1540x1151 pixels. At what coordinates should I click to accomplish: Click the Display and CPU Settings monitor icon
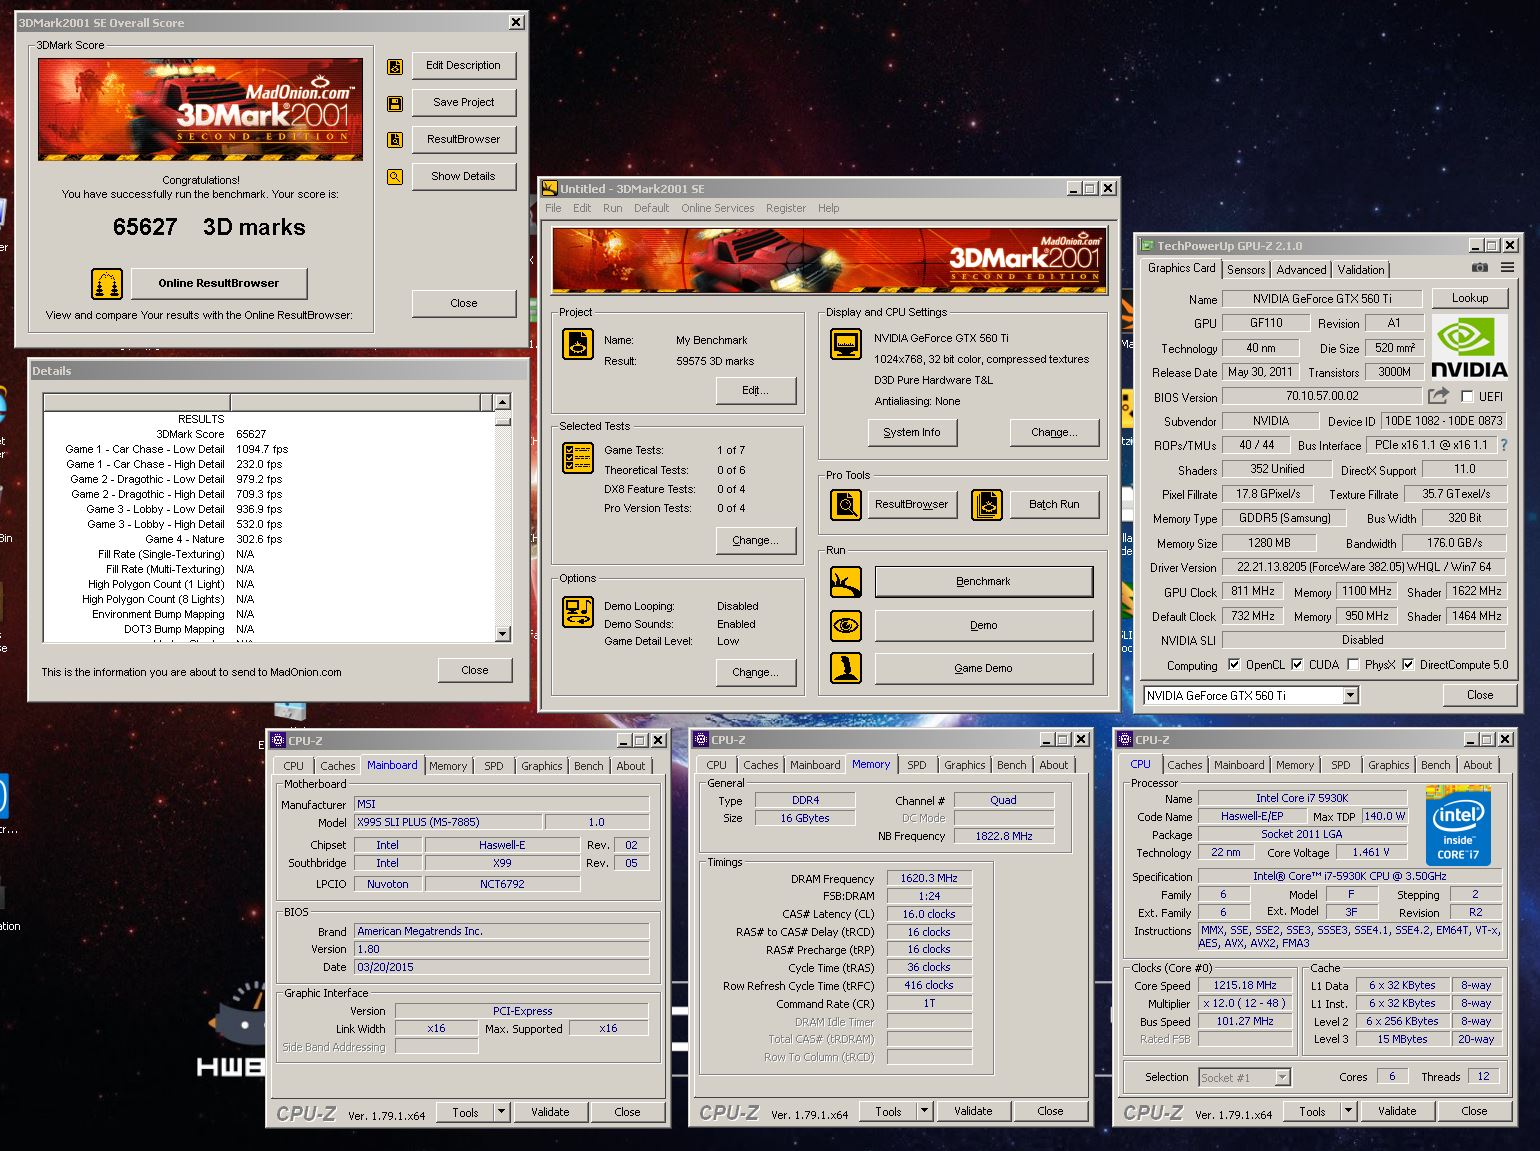click(846, 344)
